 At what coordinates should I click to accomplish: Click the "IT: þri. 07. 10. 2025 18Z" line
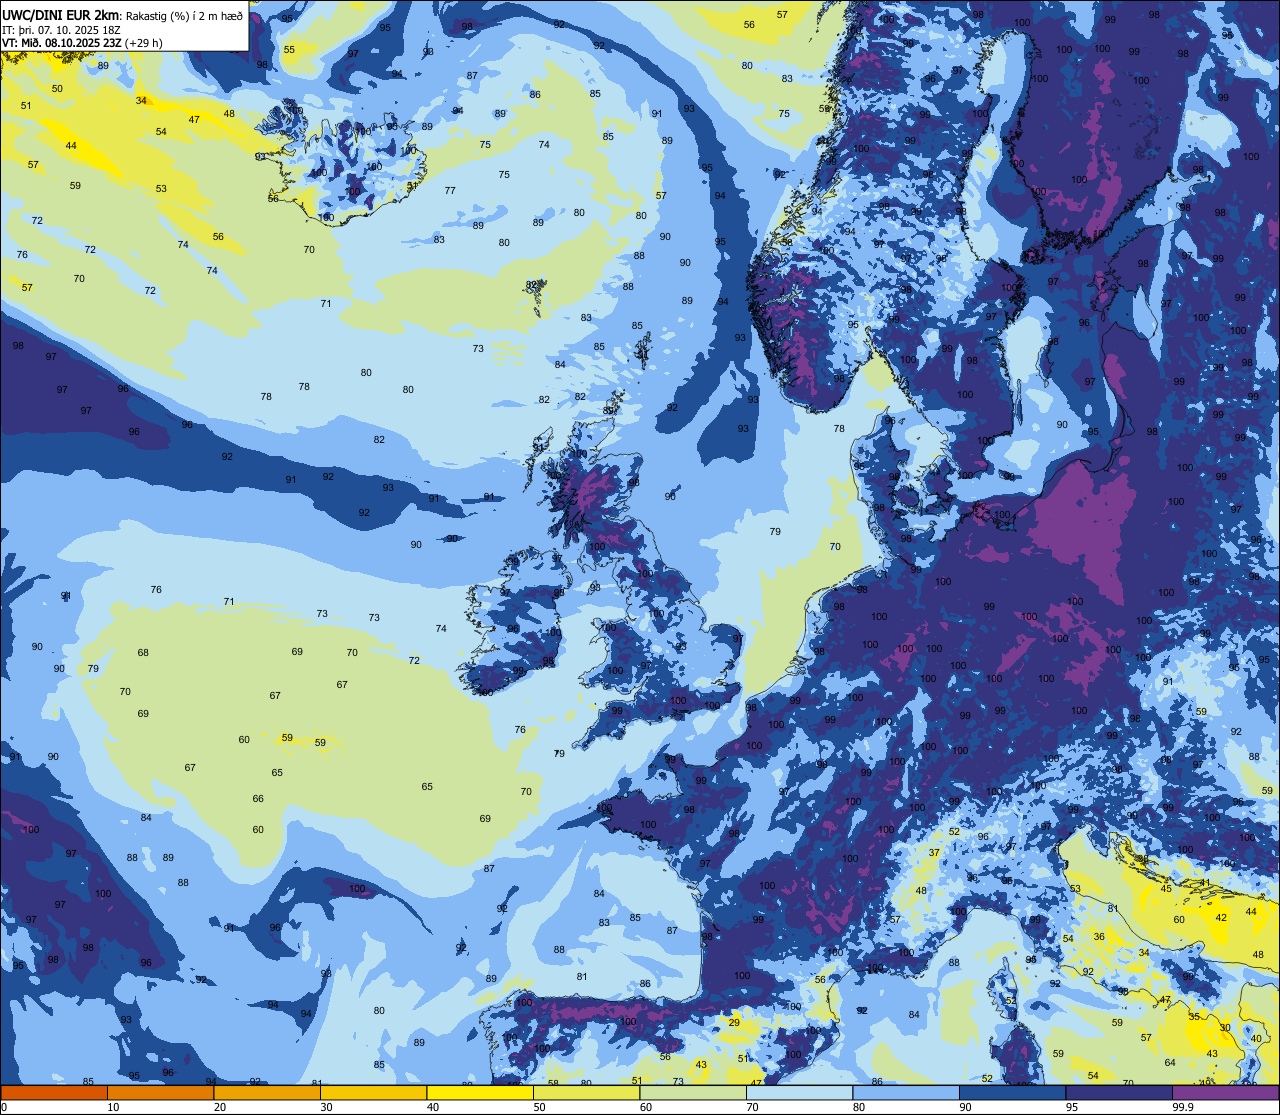pos(60,29)
